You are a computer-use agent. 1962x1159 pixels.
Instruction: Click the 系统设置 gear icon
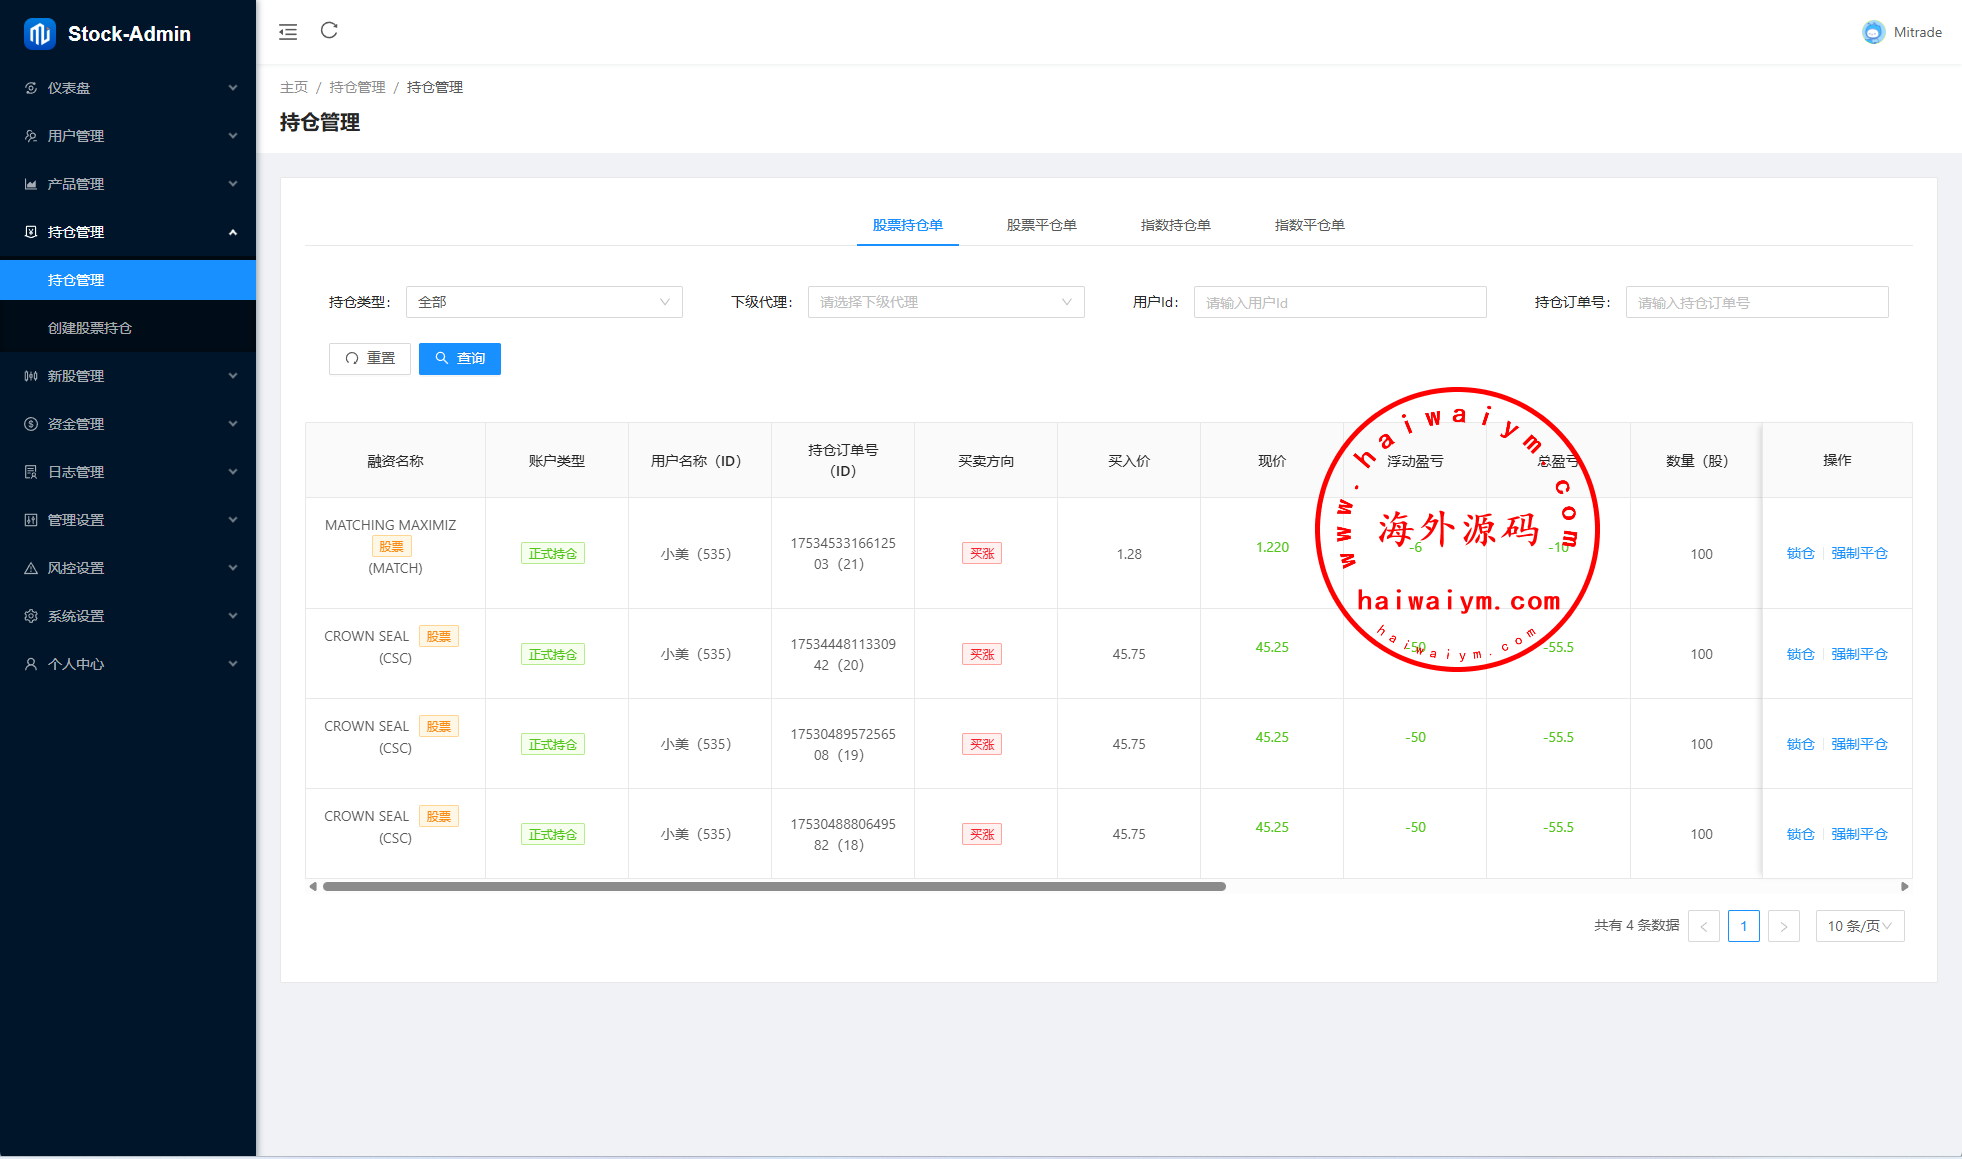coord(31,616)
